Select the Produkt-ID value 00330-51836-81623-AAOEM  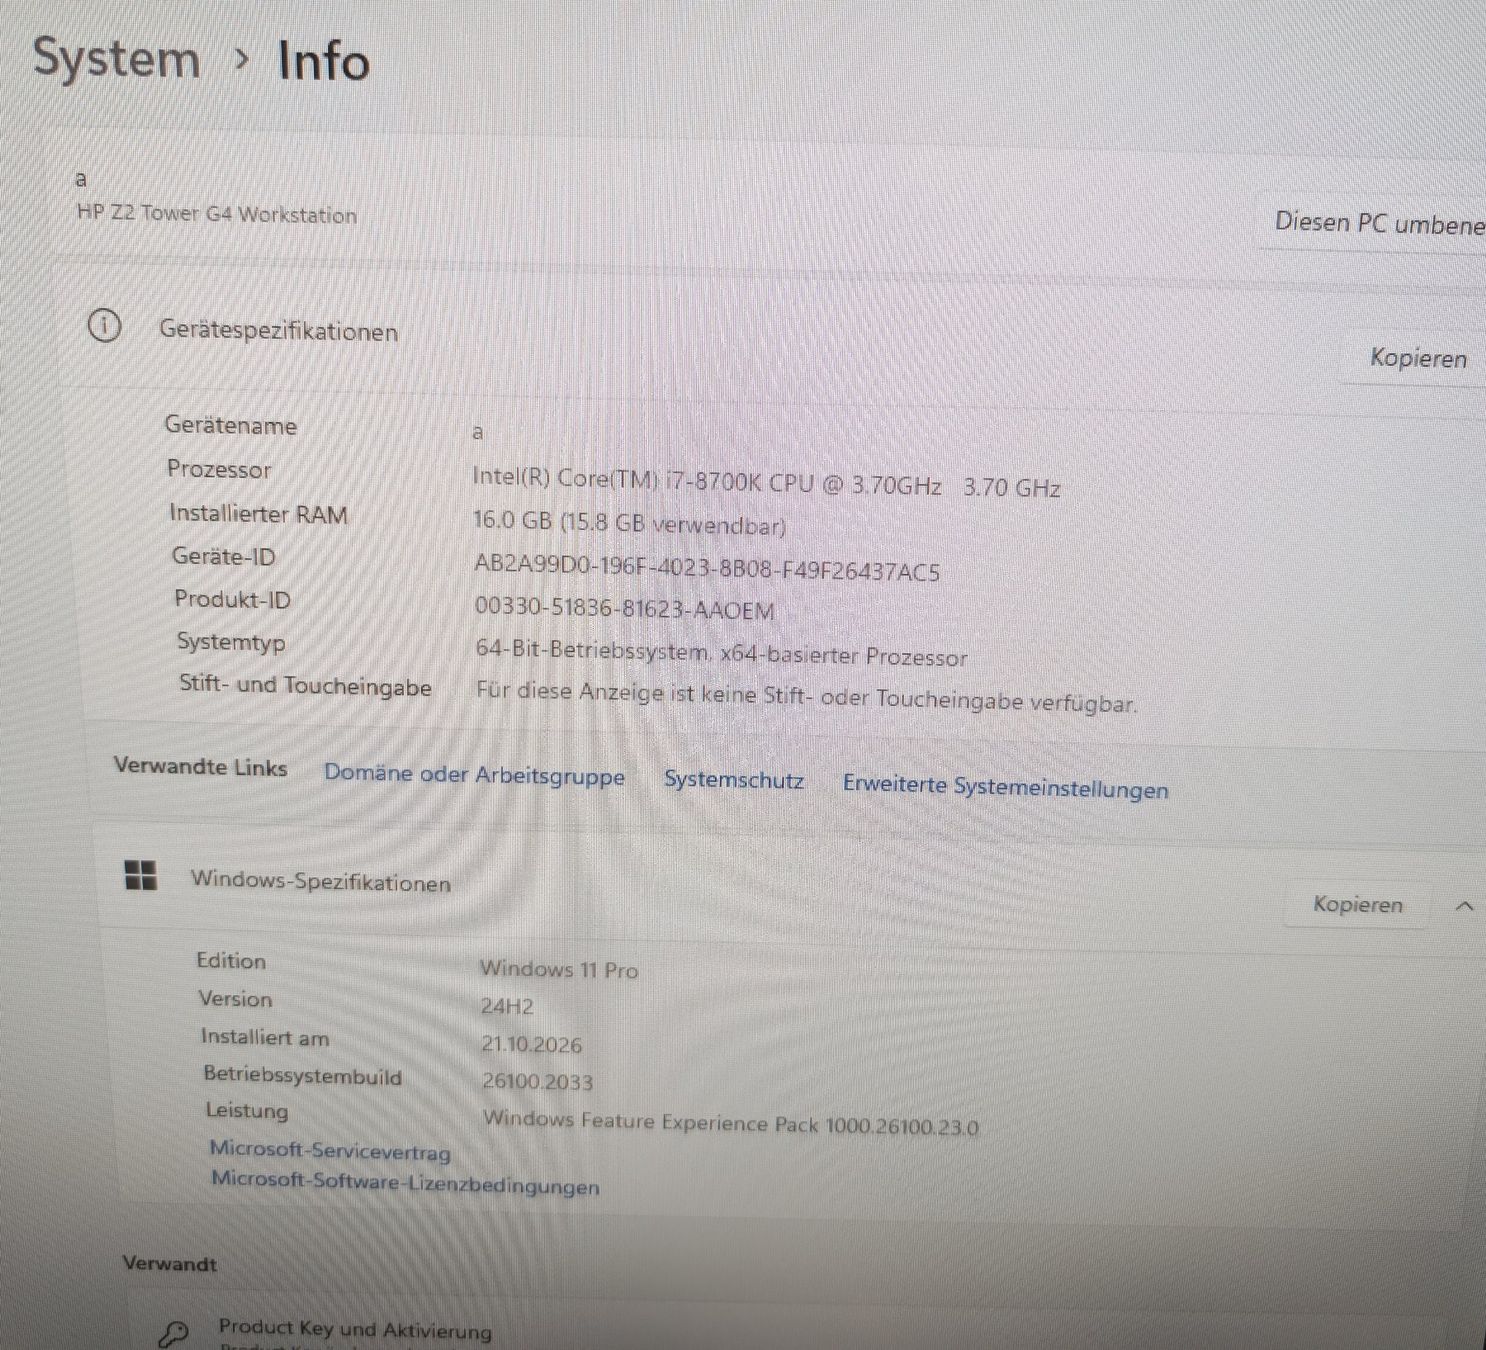[624, 608]
